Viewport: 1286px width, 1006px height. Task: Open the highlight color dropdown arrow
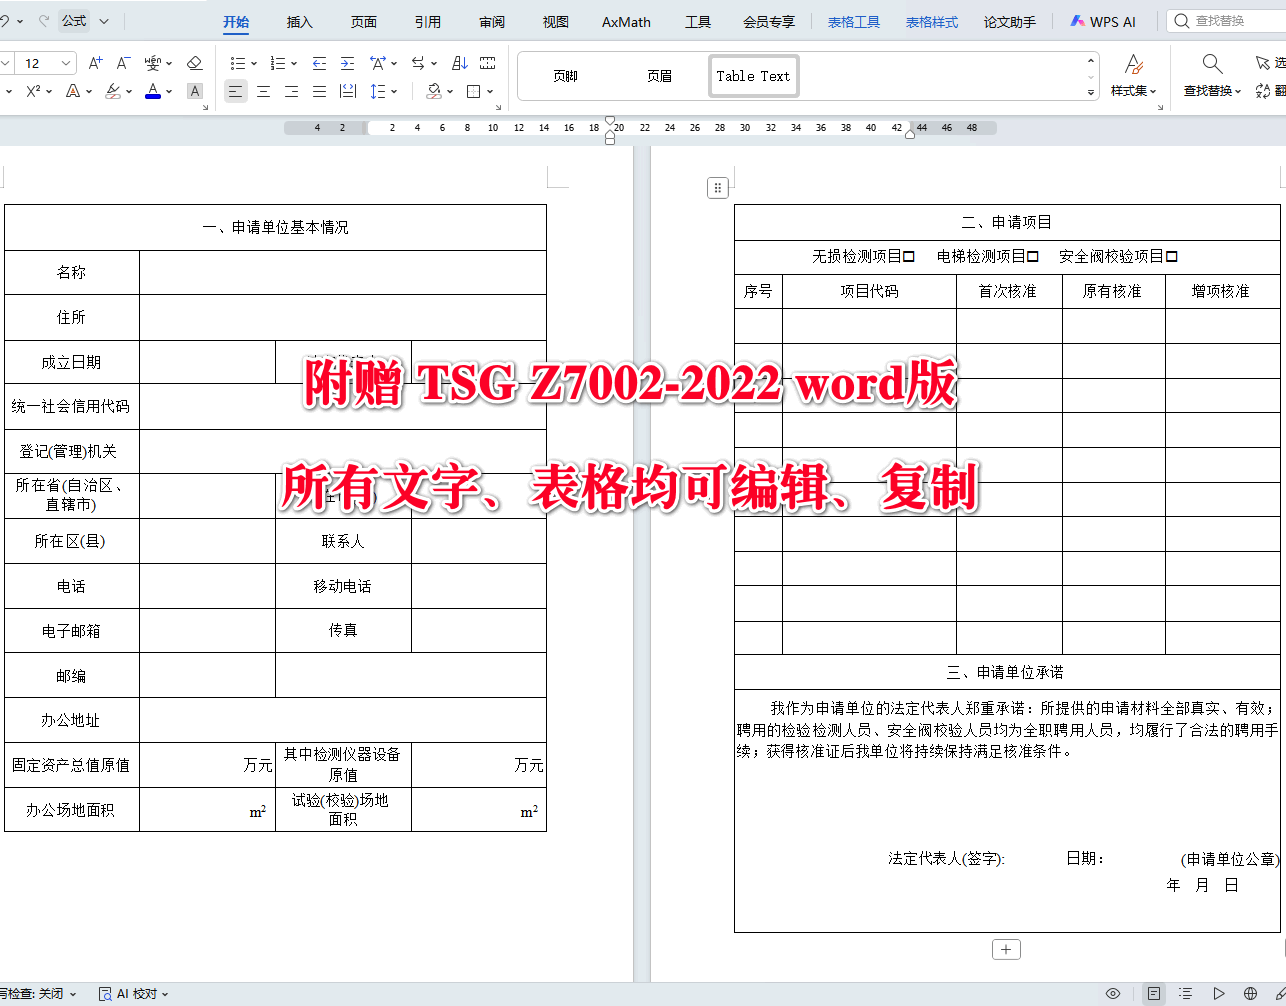pos(129,92)
